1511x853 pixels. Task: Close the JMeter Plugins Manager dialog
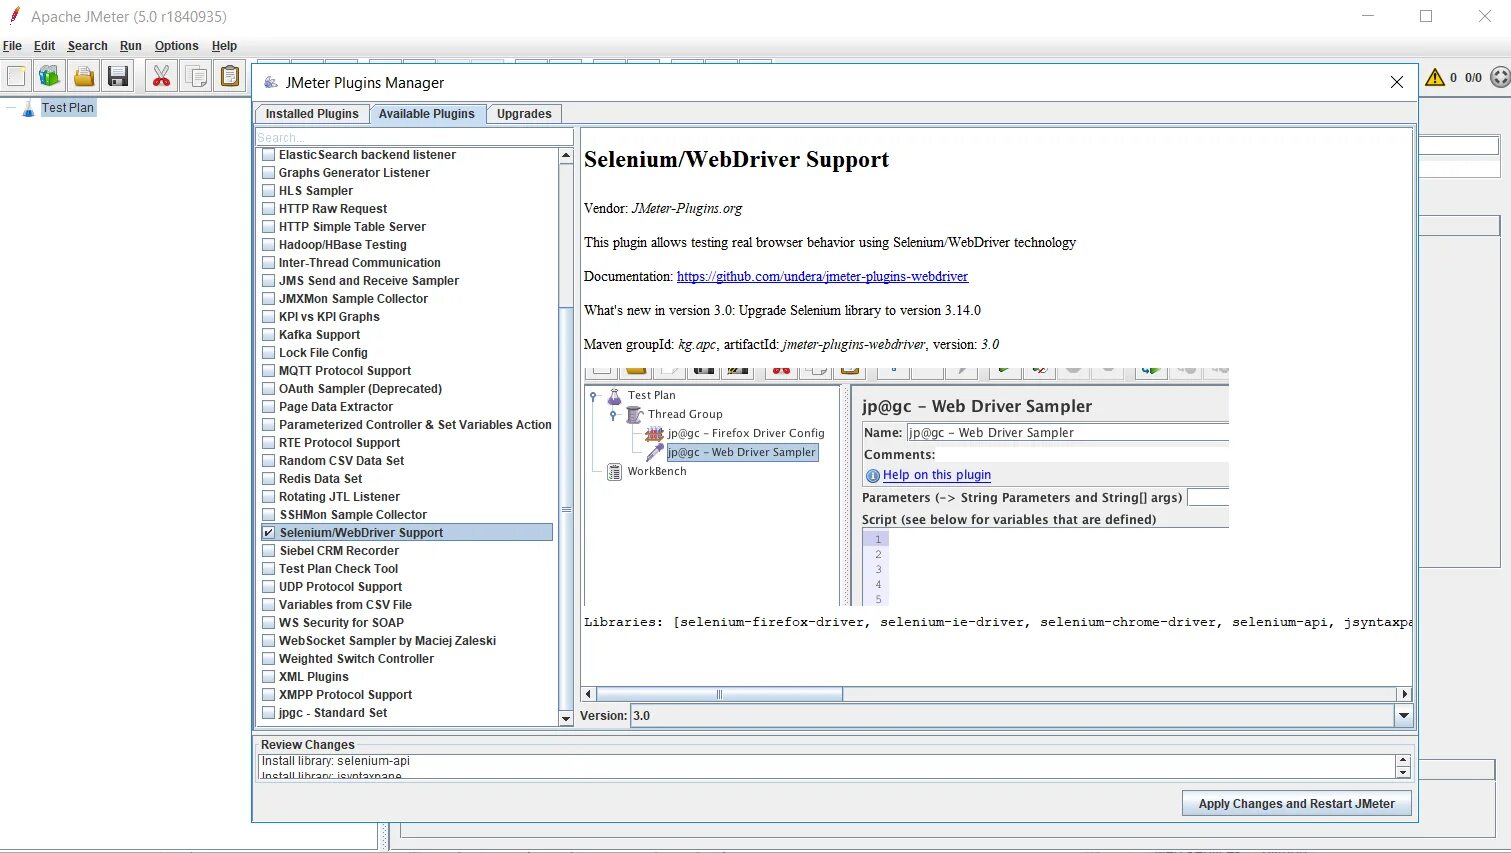pyautogui.click(x=1397, y=82)
